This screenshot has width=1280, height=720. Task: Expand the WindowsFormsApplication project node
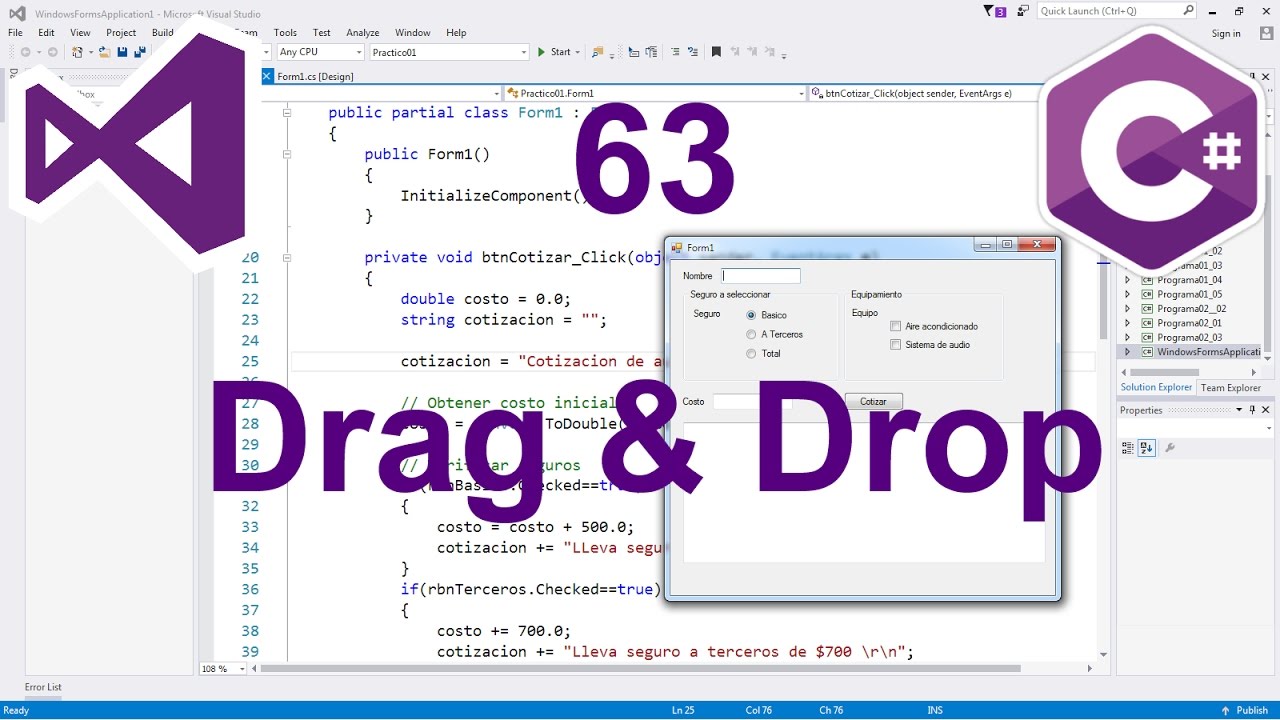point(1127,352)
